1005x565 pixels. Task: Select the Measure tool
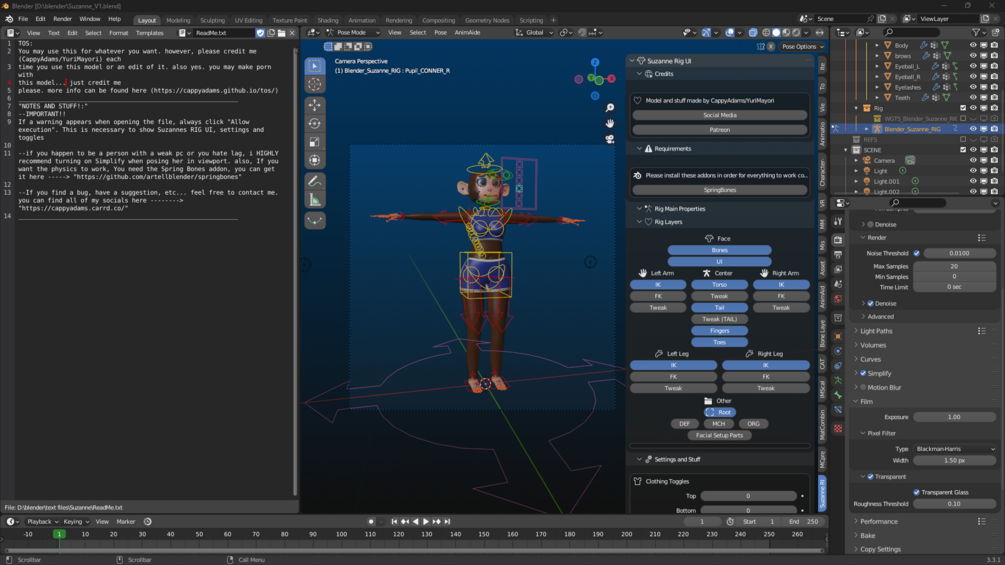pos(315,201)
